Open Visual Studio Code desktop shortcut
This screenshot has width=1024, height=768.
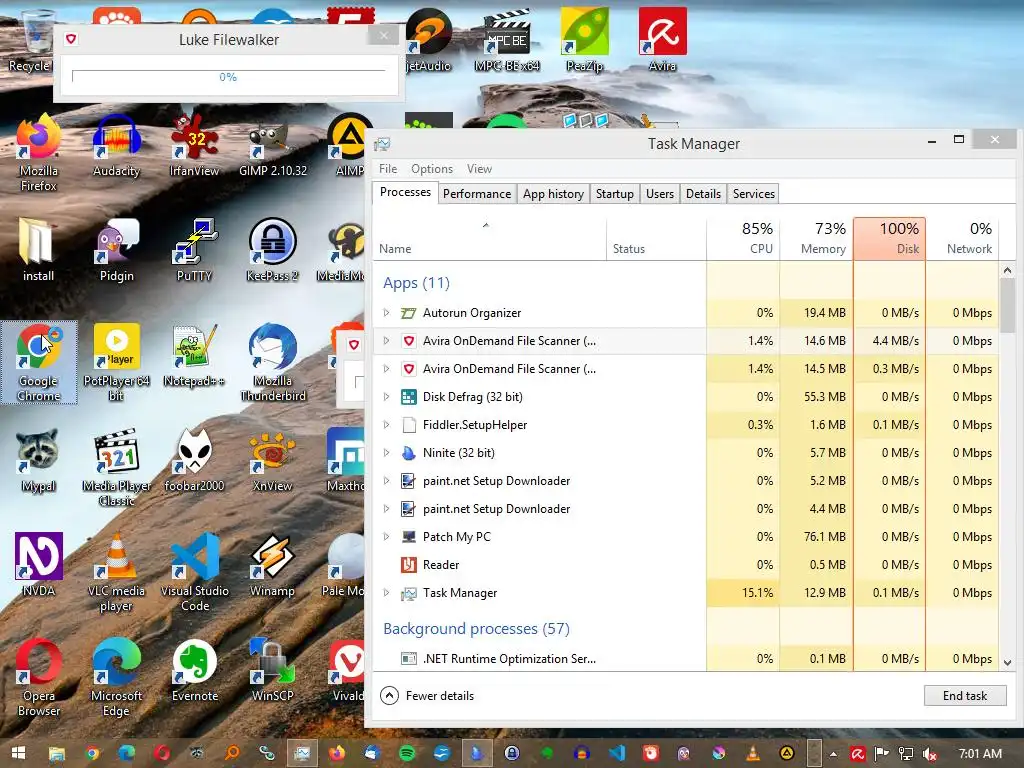194,573
